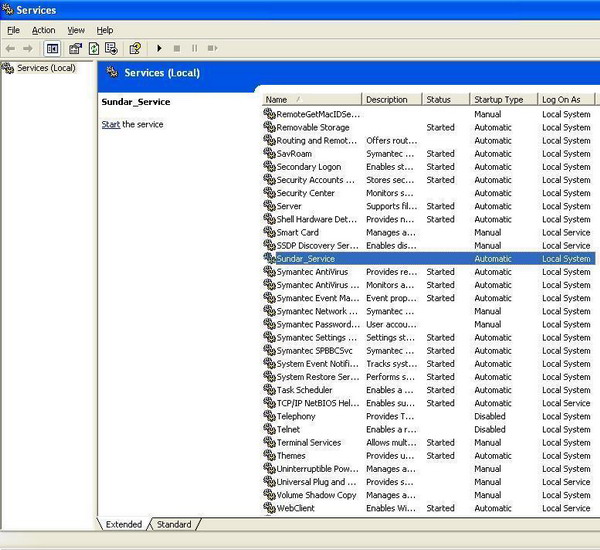
Task: Click the Help toolbar icon
Action: click(x=135, y=49)
